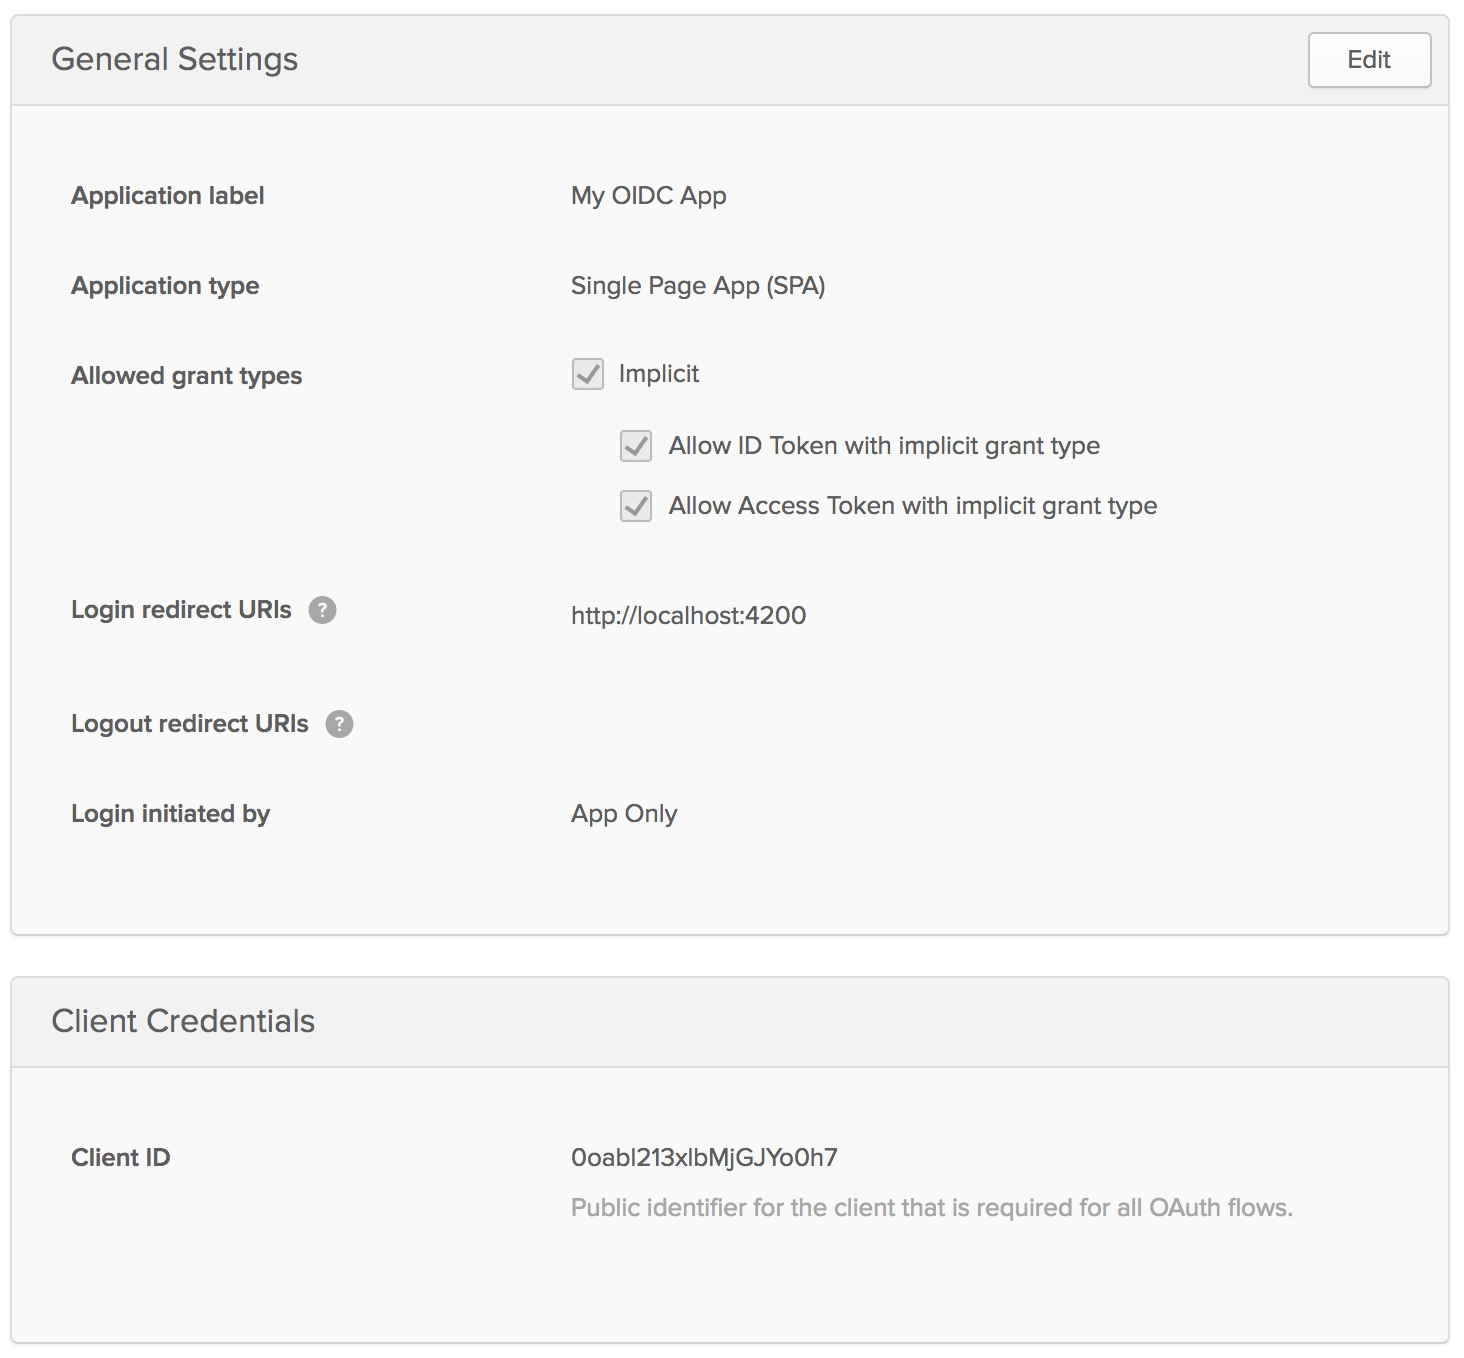Viewport: 1464px width, 1358px height.
Task: Select the My OIDC App value
Action: point(648,196)
